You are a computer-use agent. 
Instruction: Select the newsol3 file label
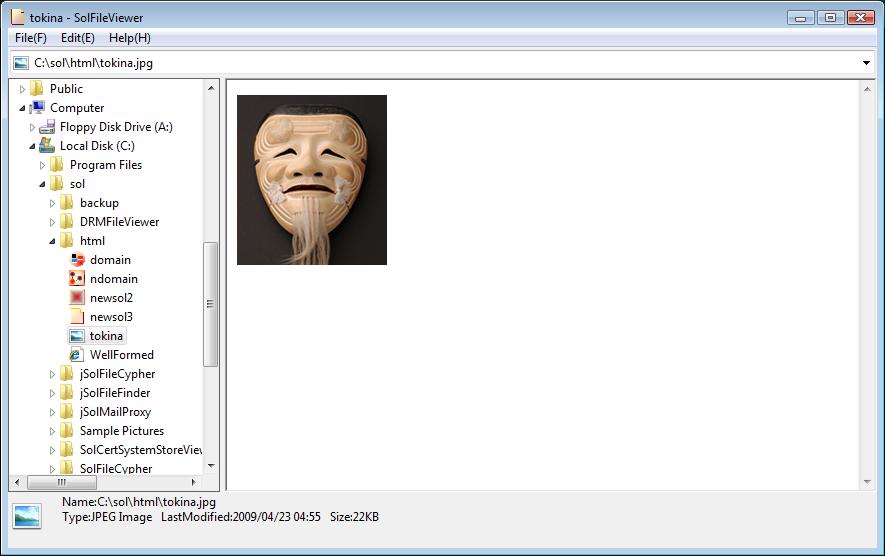[111, 317]
